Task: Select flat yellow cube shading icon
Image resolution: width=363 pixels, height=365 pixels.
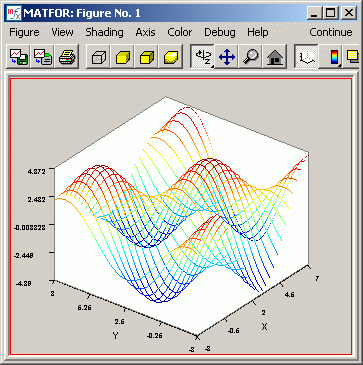Action: point(123,56)
